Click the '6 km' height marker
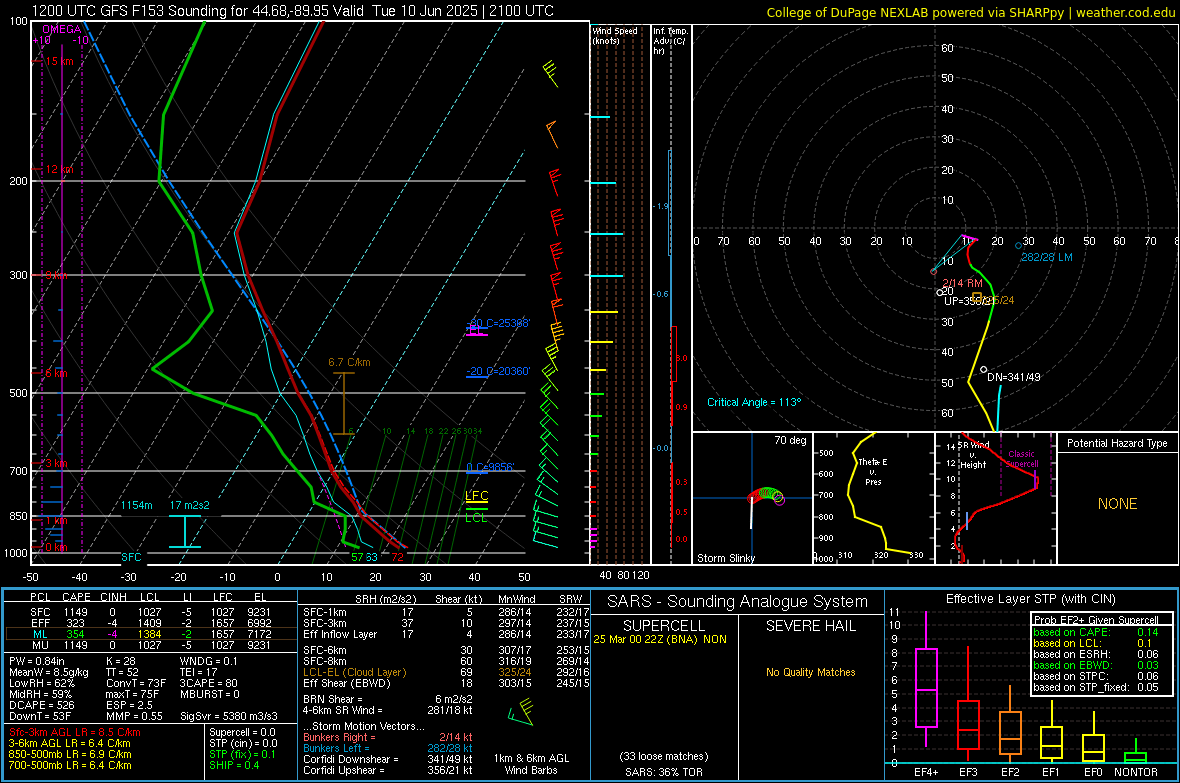The image size is (1180, 783). tap(56, 373)
